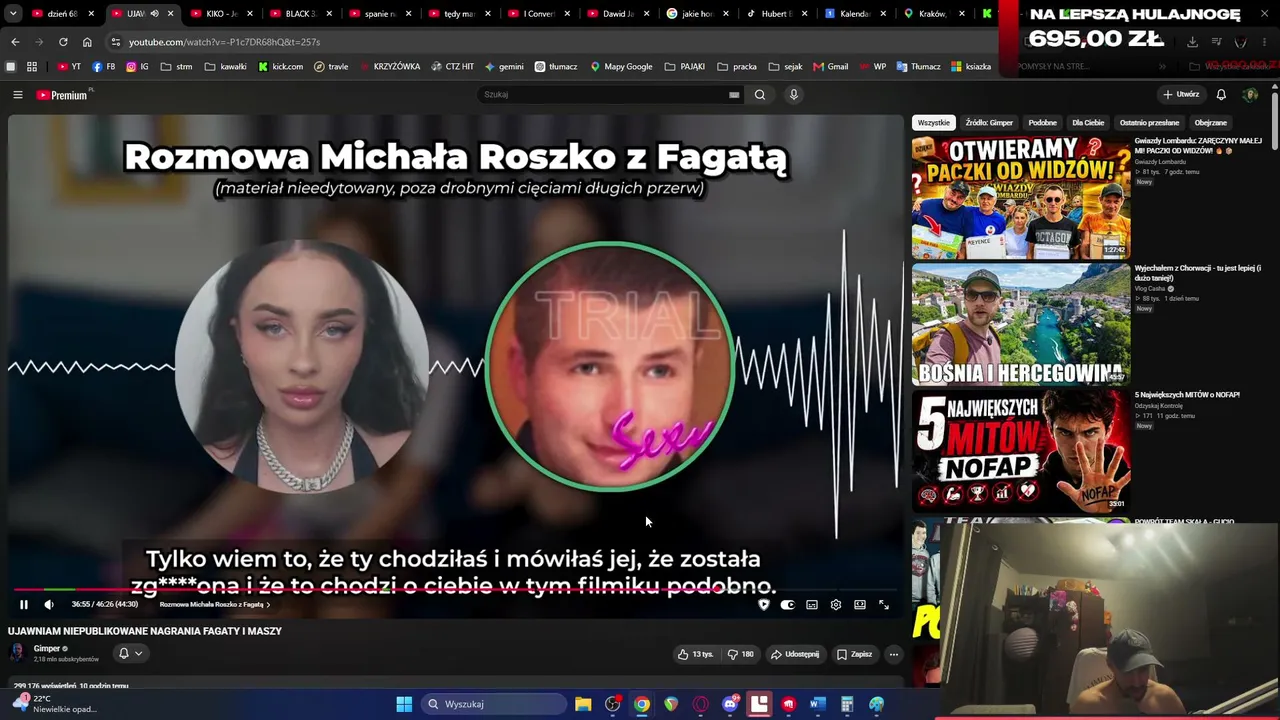Enter fullscreen mode for the video

click(x=884, y=604)
